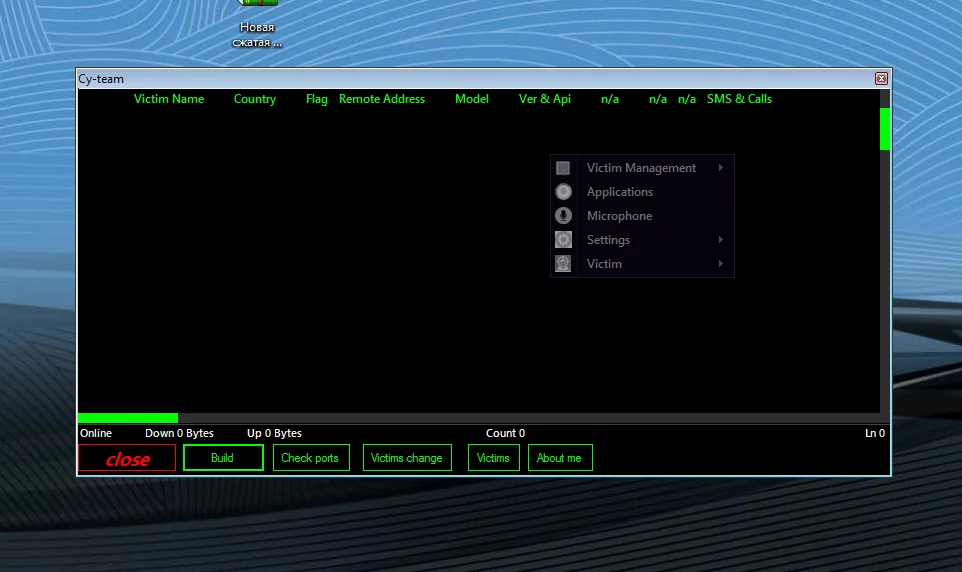
Task: Select the compressed folder icon on the desktop
Action: (257, 5)
